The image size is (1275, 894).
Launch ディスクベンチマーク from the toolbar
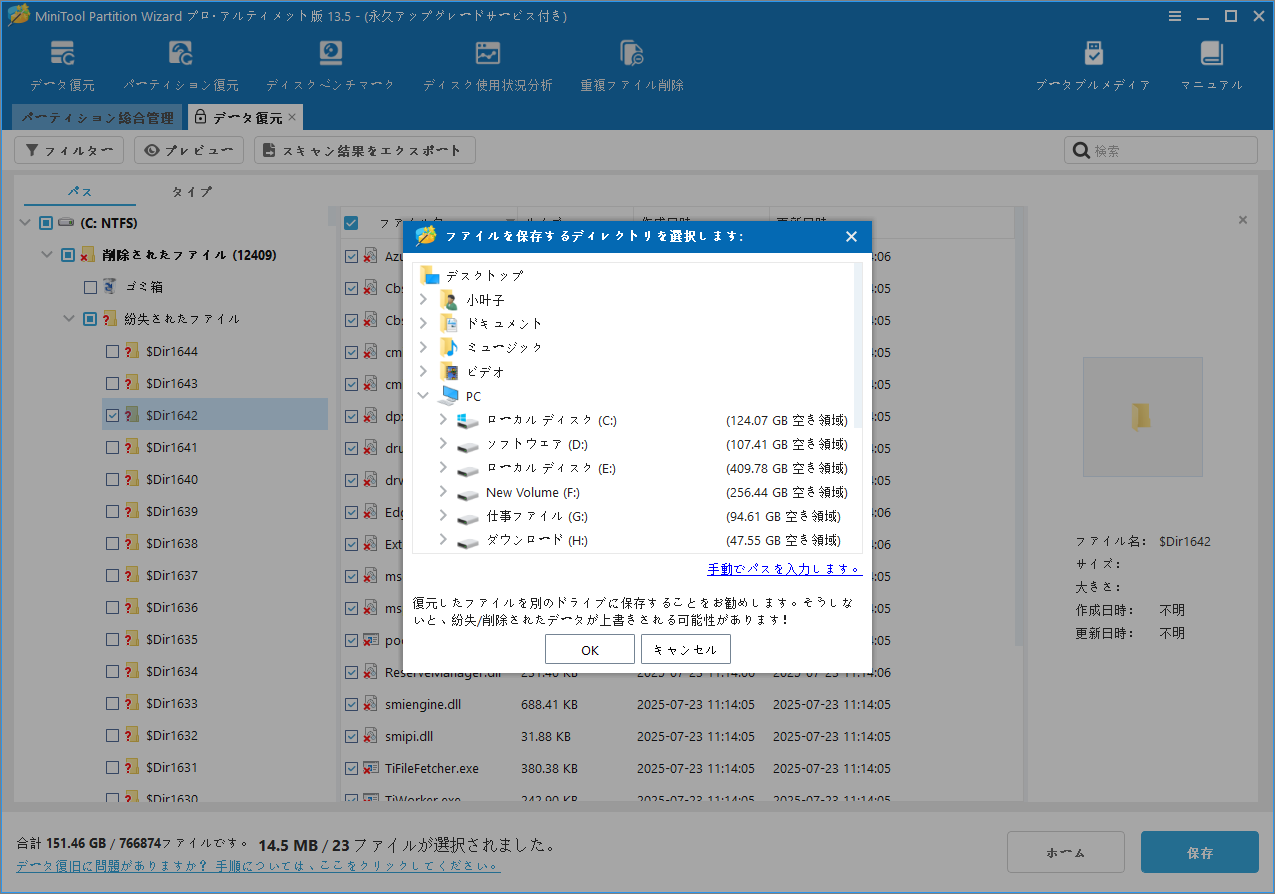(330, 63)
